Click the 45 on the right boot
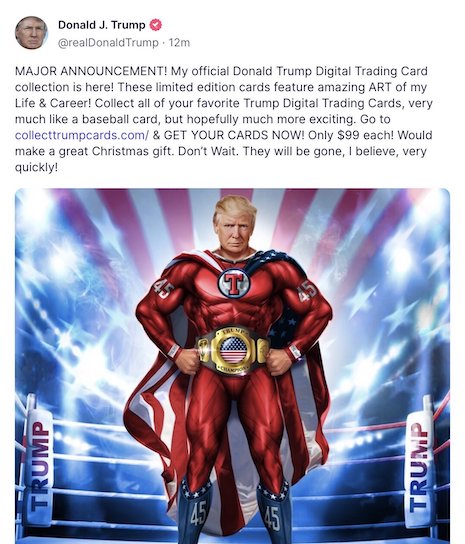The height and width of the screenshot is (544, 465). [x=272, y=517]
